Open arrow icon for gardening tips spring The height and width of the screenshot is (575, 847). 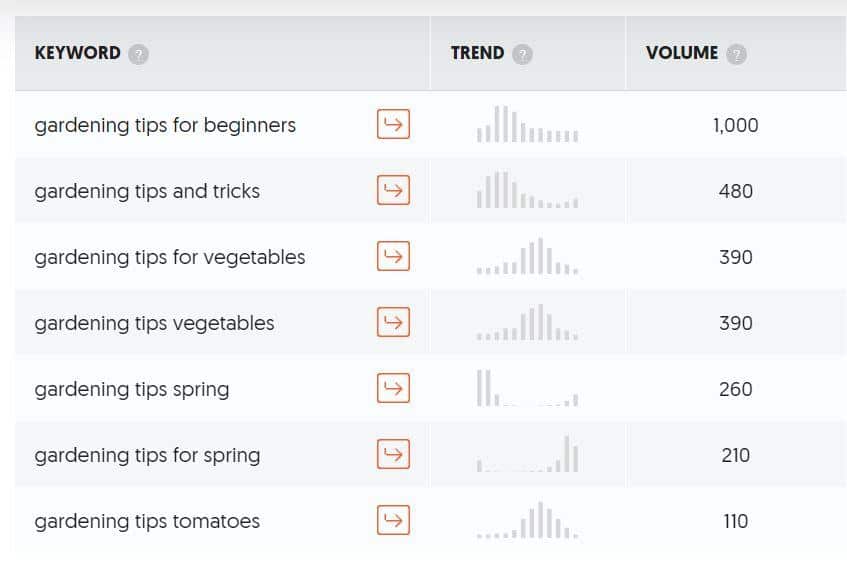click(393, 388)
